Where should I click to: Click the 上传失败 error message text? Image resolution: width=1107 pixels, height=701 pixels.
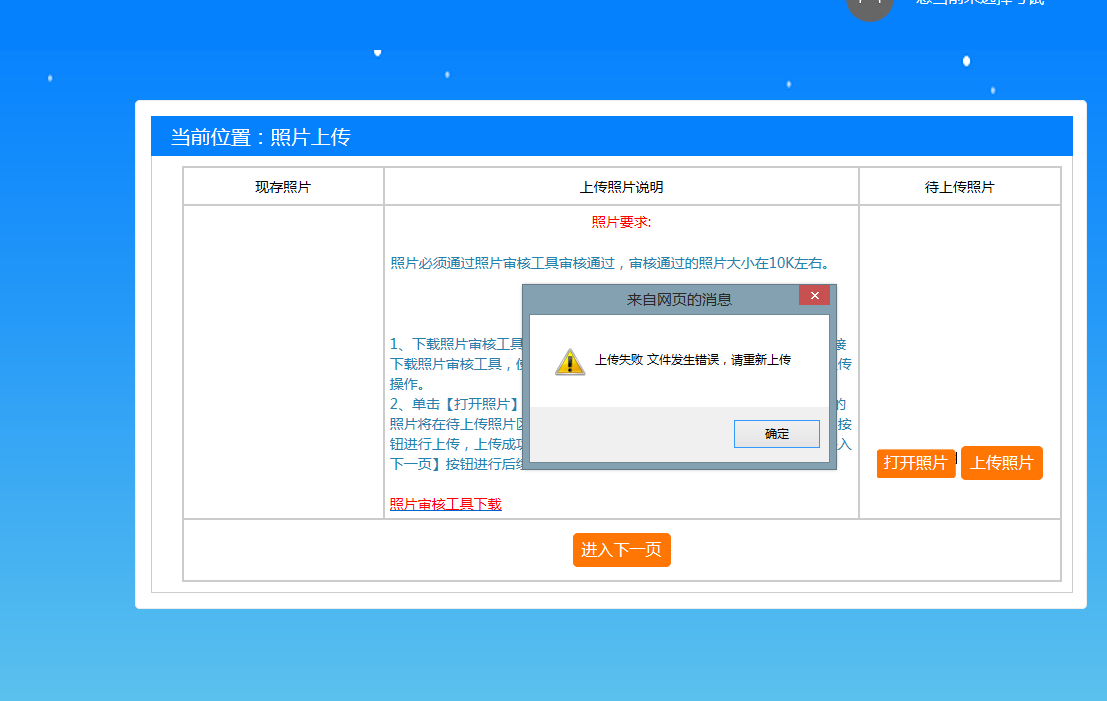[x=693, y=360]
